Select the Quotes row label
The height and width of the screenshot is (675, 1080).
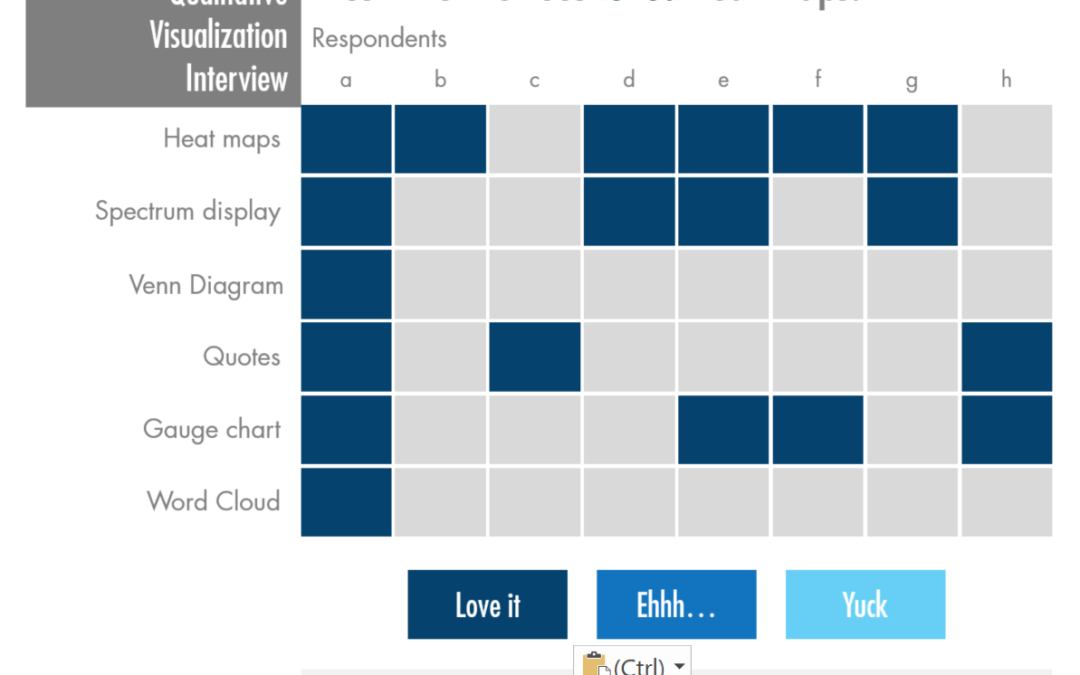pos(242,357)
